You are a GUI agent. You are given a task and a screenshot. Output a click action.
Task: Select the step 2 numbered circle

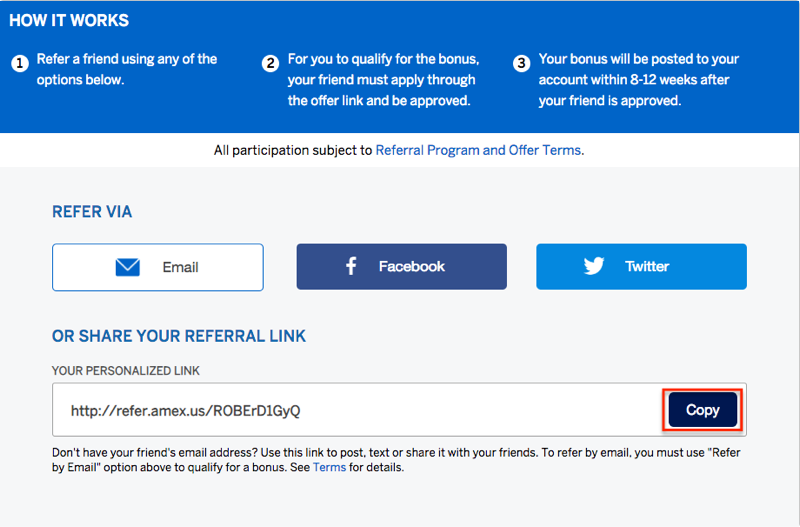[x=270, y=64]
